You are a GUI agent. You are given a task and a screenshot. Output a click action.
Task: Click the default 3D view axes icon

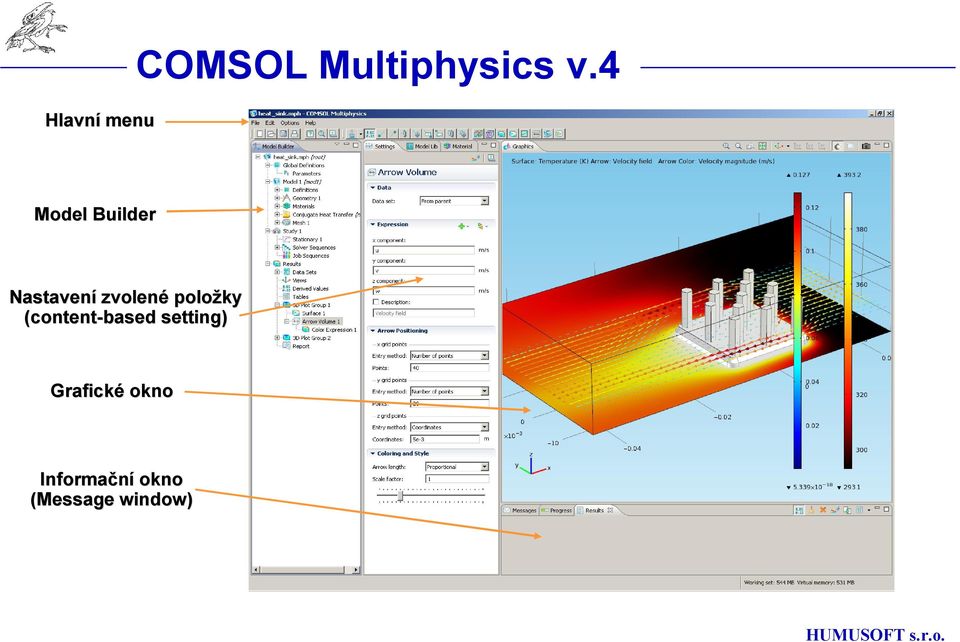click(778, 146)
